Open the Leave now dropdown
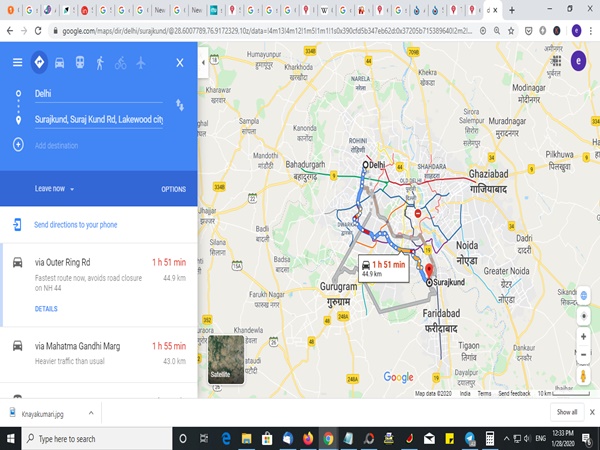The height and width of the screenshot is (450, 600). pyautogui.click(x=54, y=189)
